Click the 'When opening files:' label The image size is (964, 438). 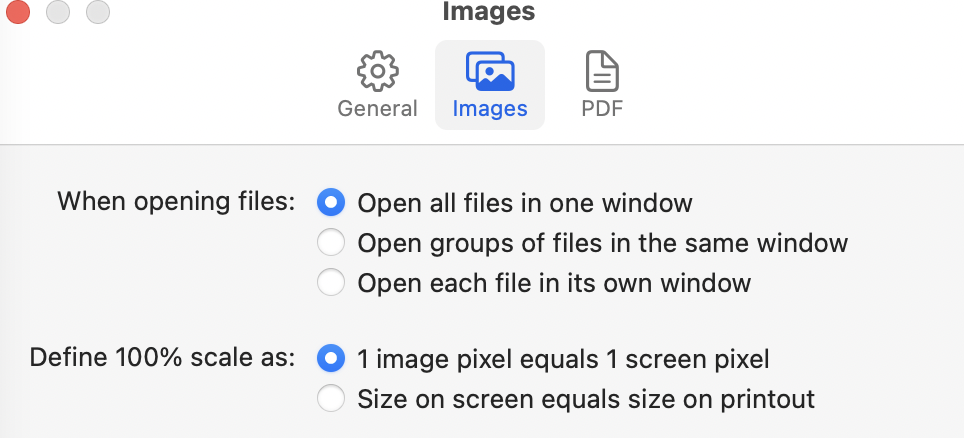pyautogui.click(x=176, y=201)
